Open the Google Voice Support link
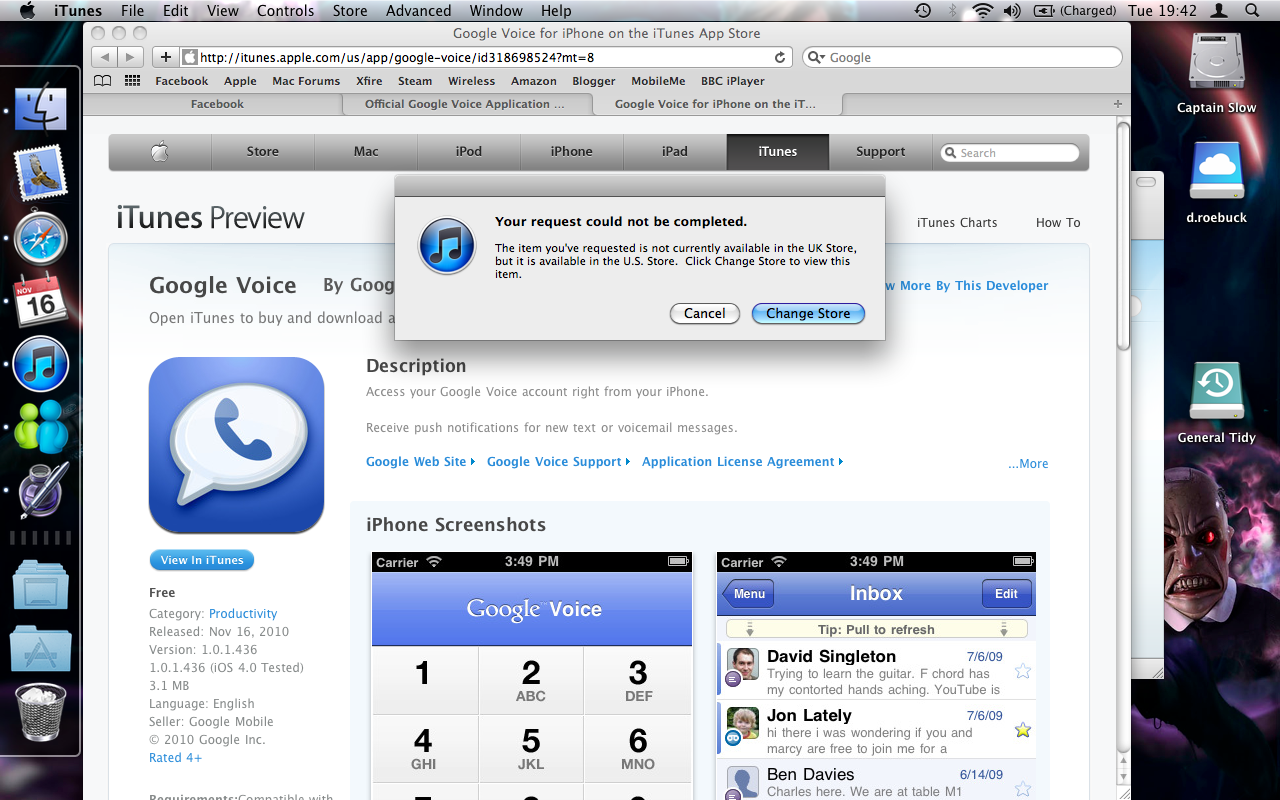 pos(558,462)
